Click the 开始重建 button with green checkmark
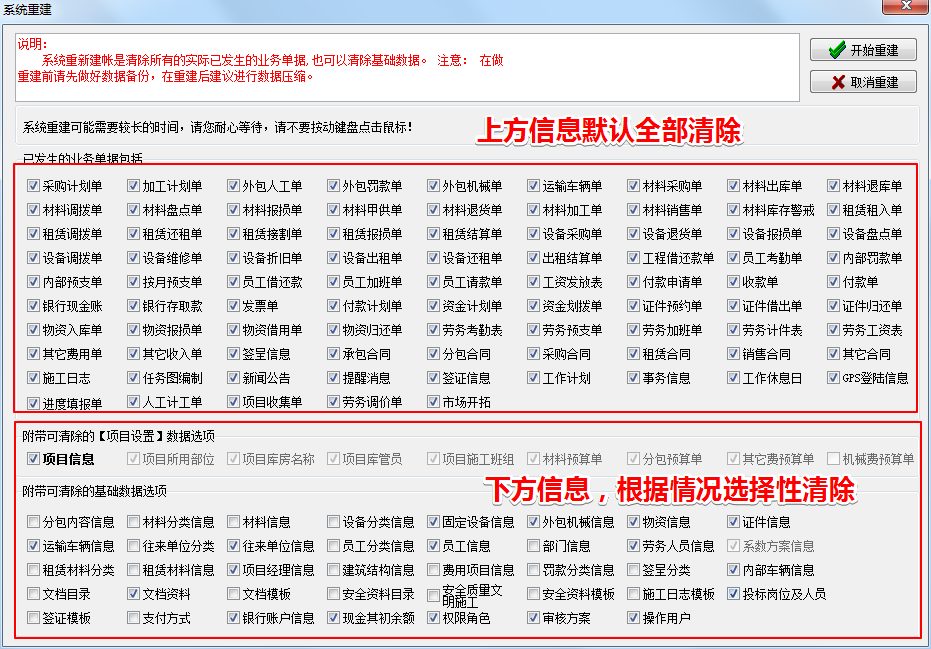The height and width of the screenshot is (649, 931). click(x=863, y=50)
